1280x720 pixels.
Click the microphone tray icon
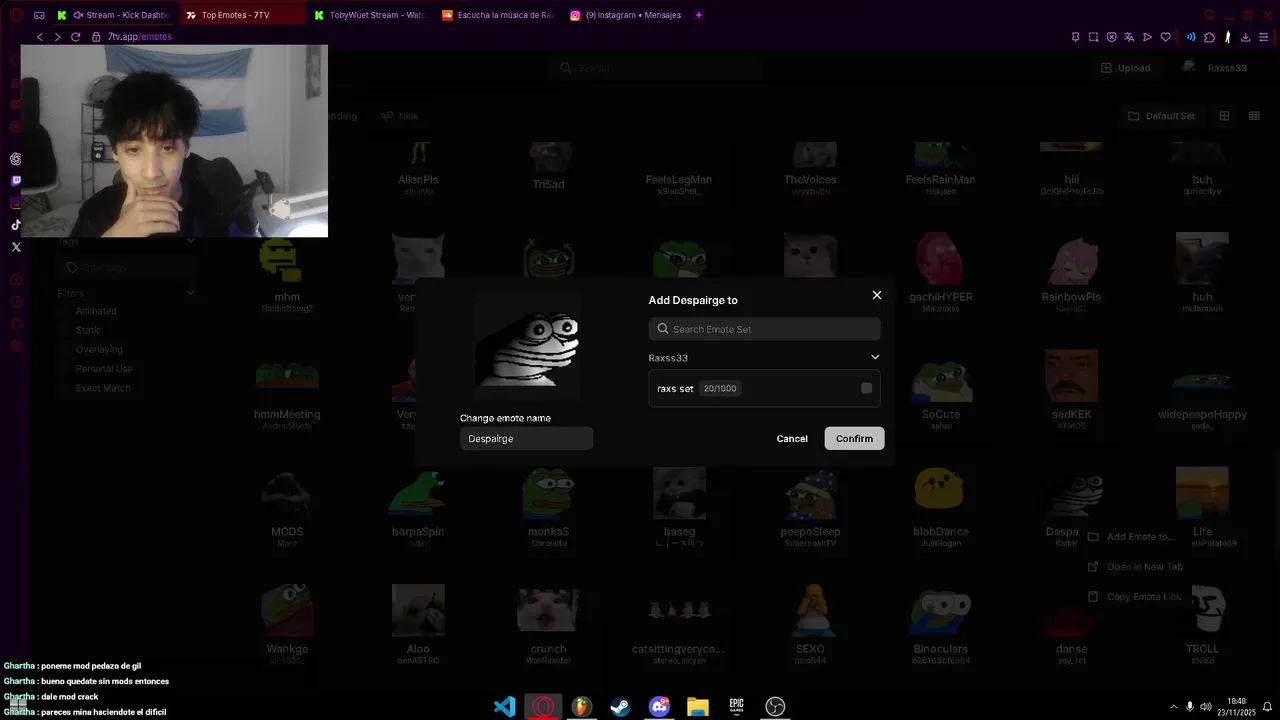[1190, 707]
